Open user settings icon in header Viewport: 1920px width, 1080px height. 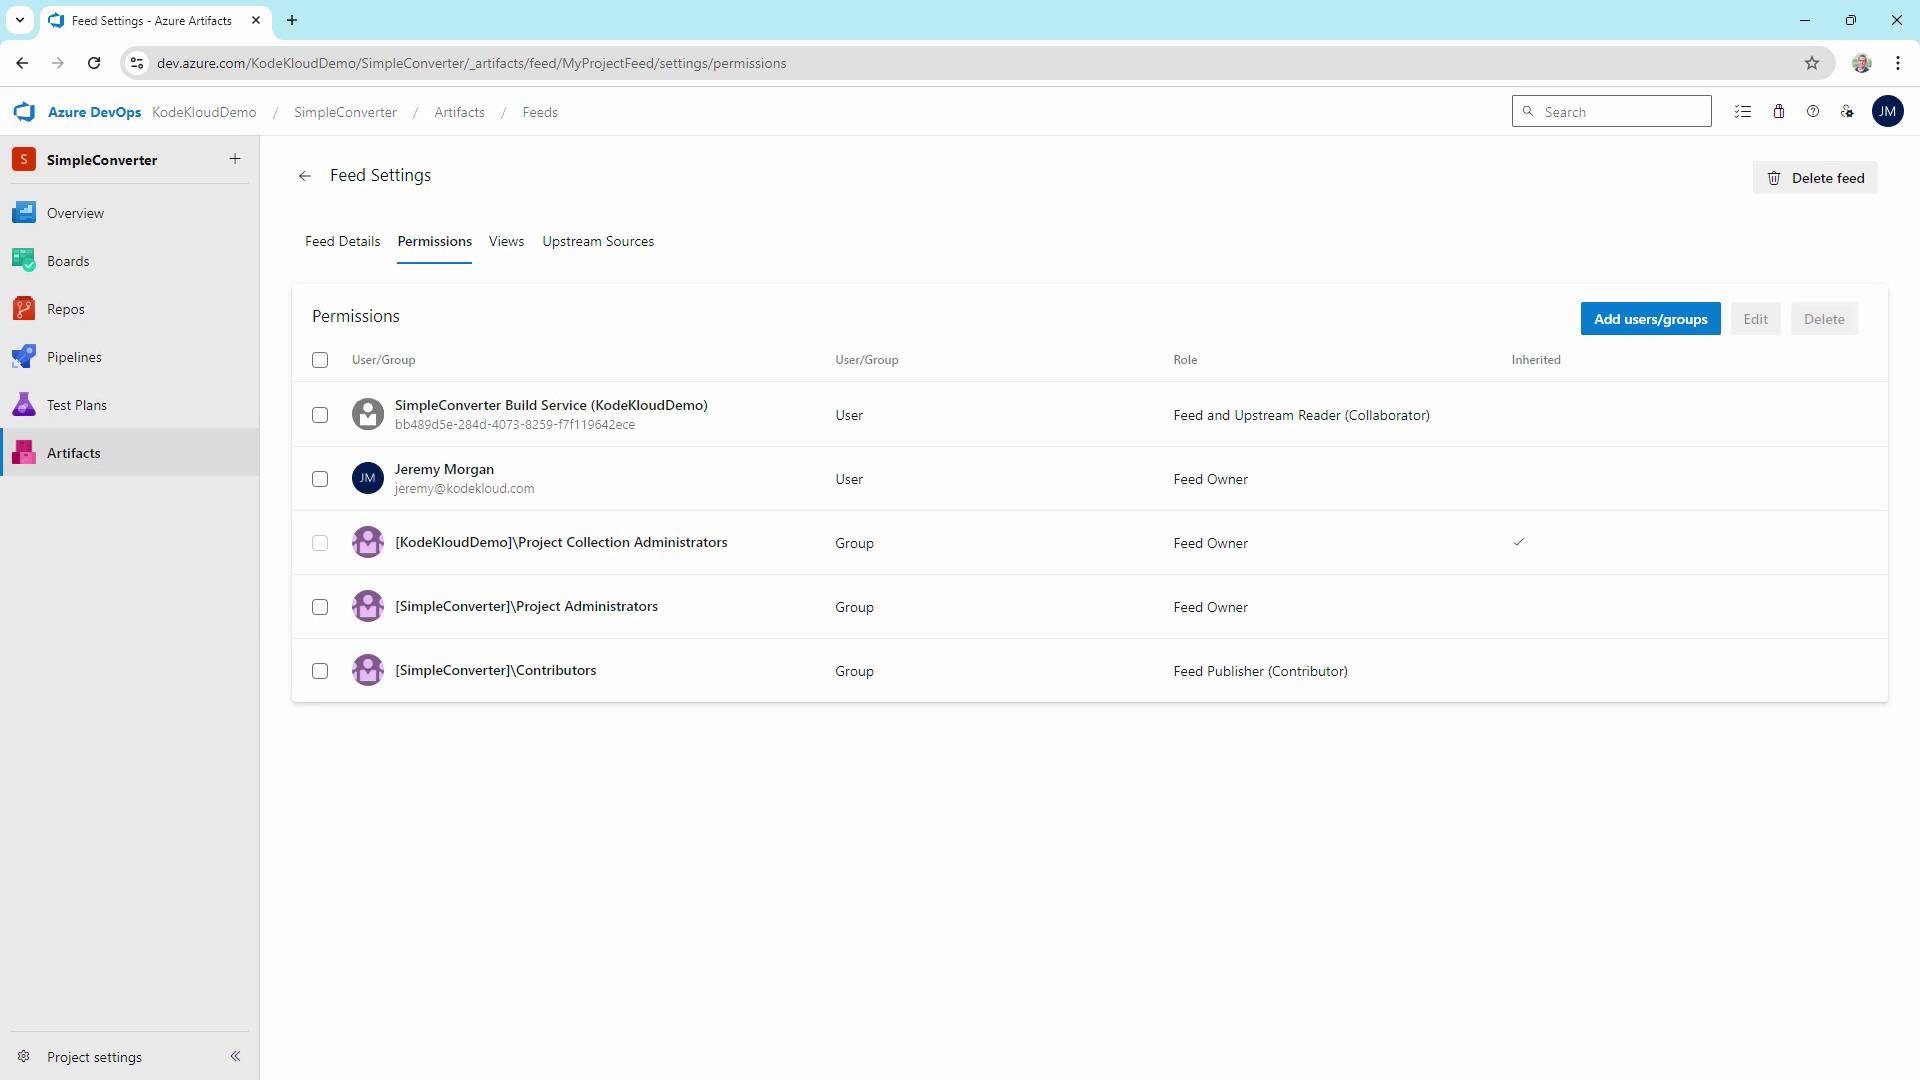1847,112
